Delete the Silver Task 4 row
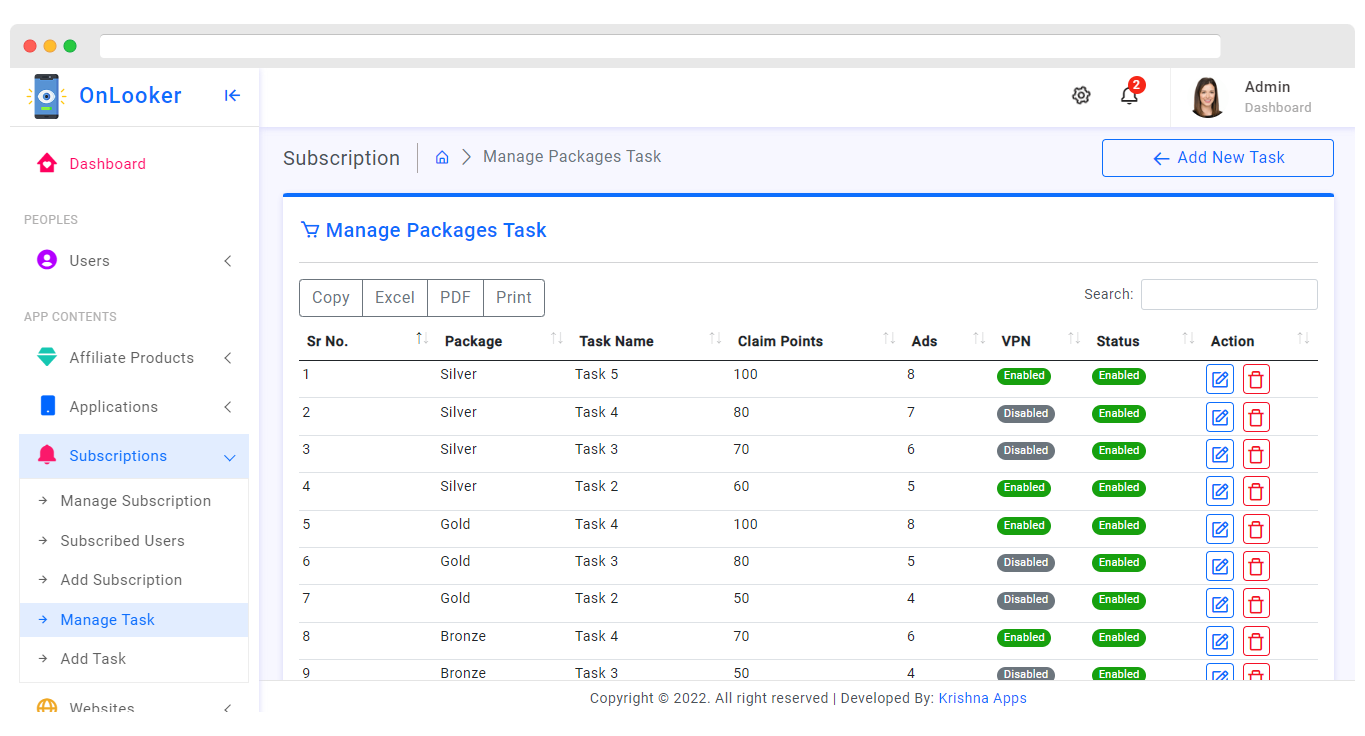The height and width of the screenshot is (736, 1365). click(1256, 417)
